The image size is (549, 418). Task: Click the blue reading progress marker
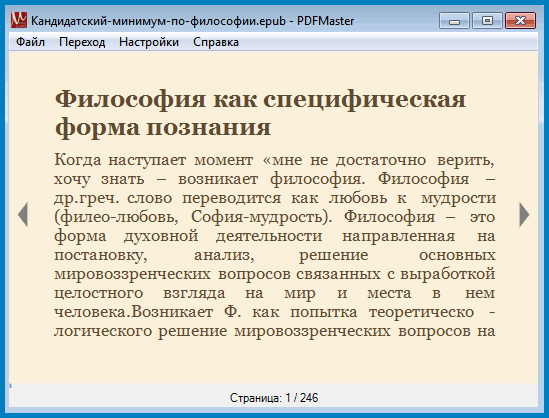coord(11,385)
